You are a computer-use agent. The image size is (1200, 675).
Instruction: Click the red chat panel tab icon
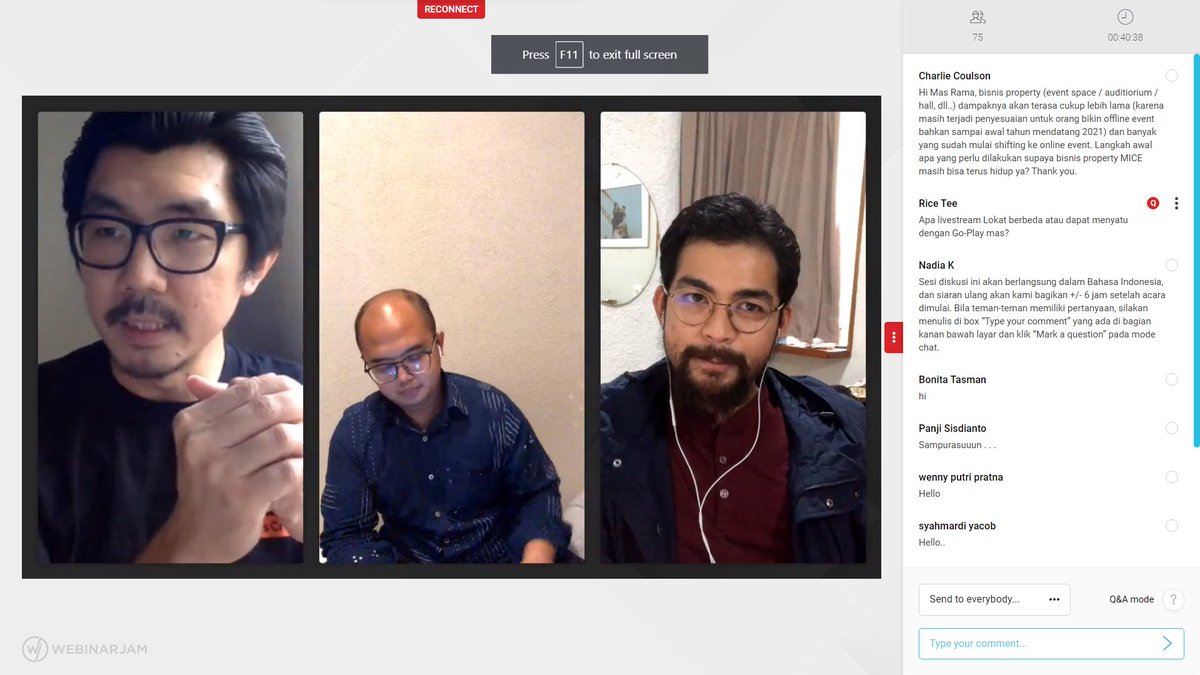click(x=893, y=338)
